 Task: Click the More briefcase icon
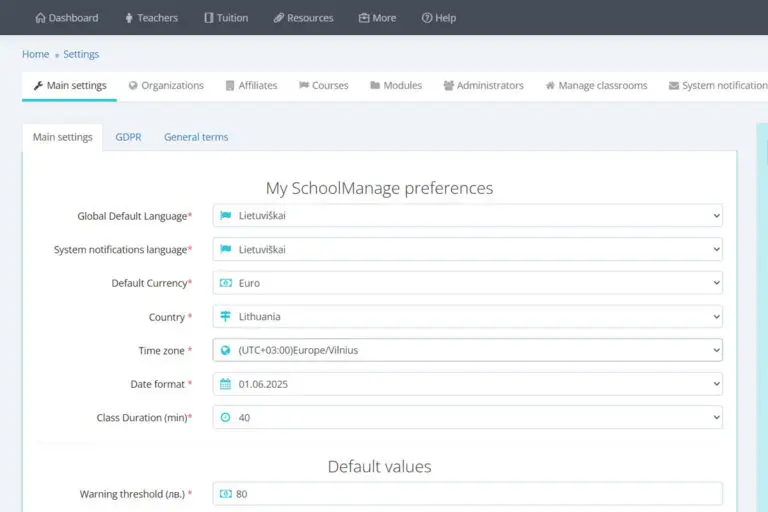pyautogui.click(x=364, y=18)
